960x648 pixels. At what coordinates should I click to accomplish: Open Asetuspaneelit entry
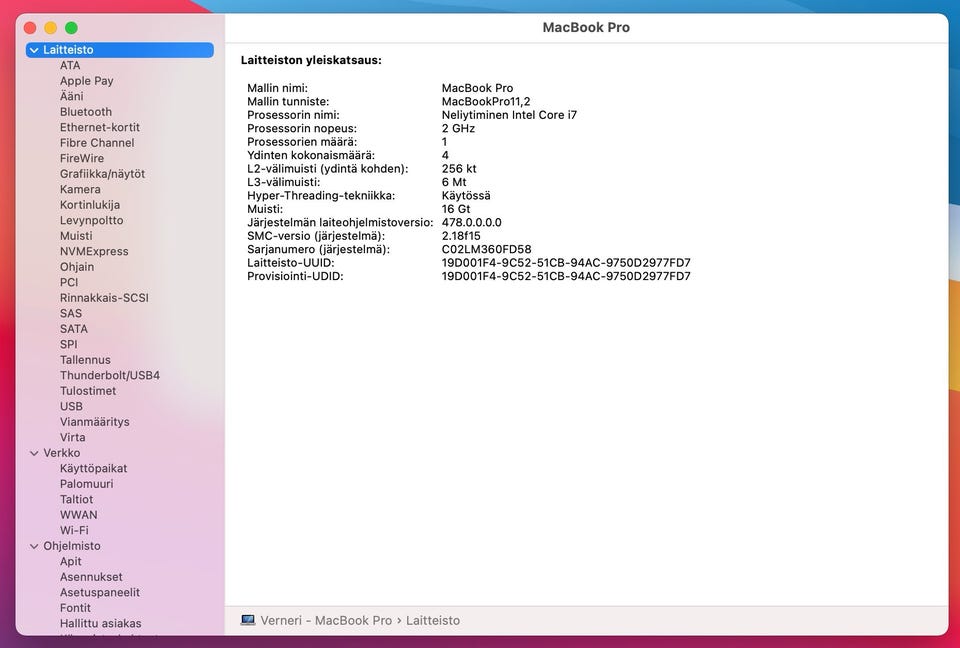pyautogui.click(x=100, y=593)
